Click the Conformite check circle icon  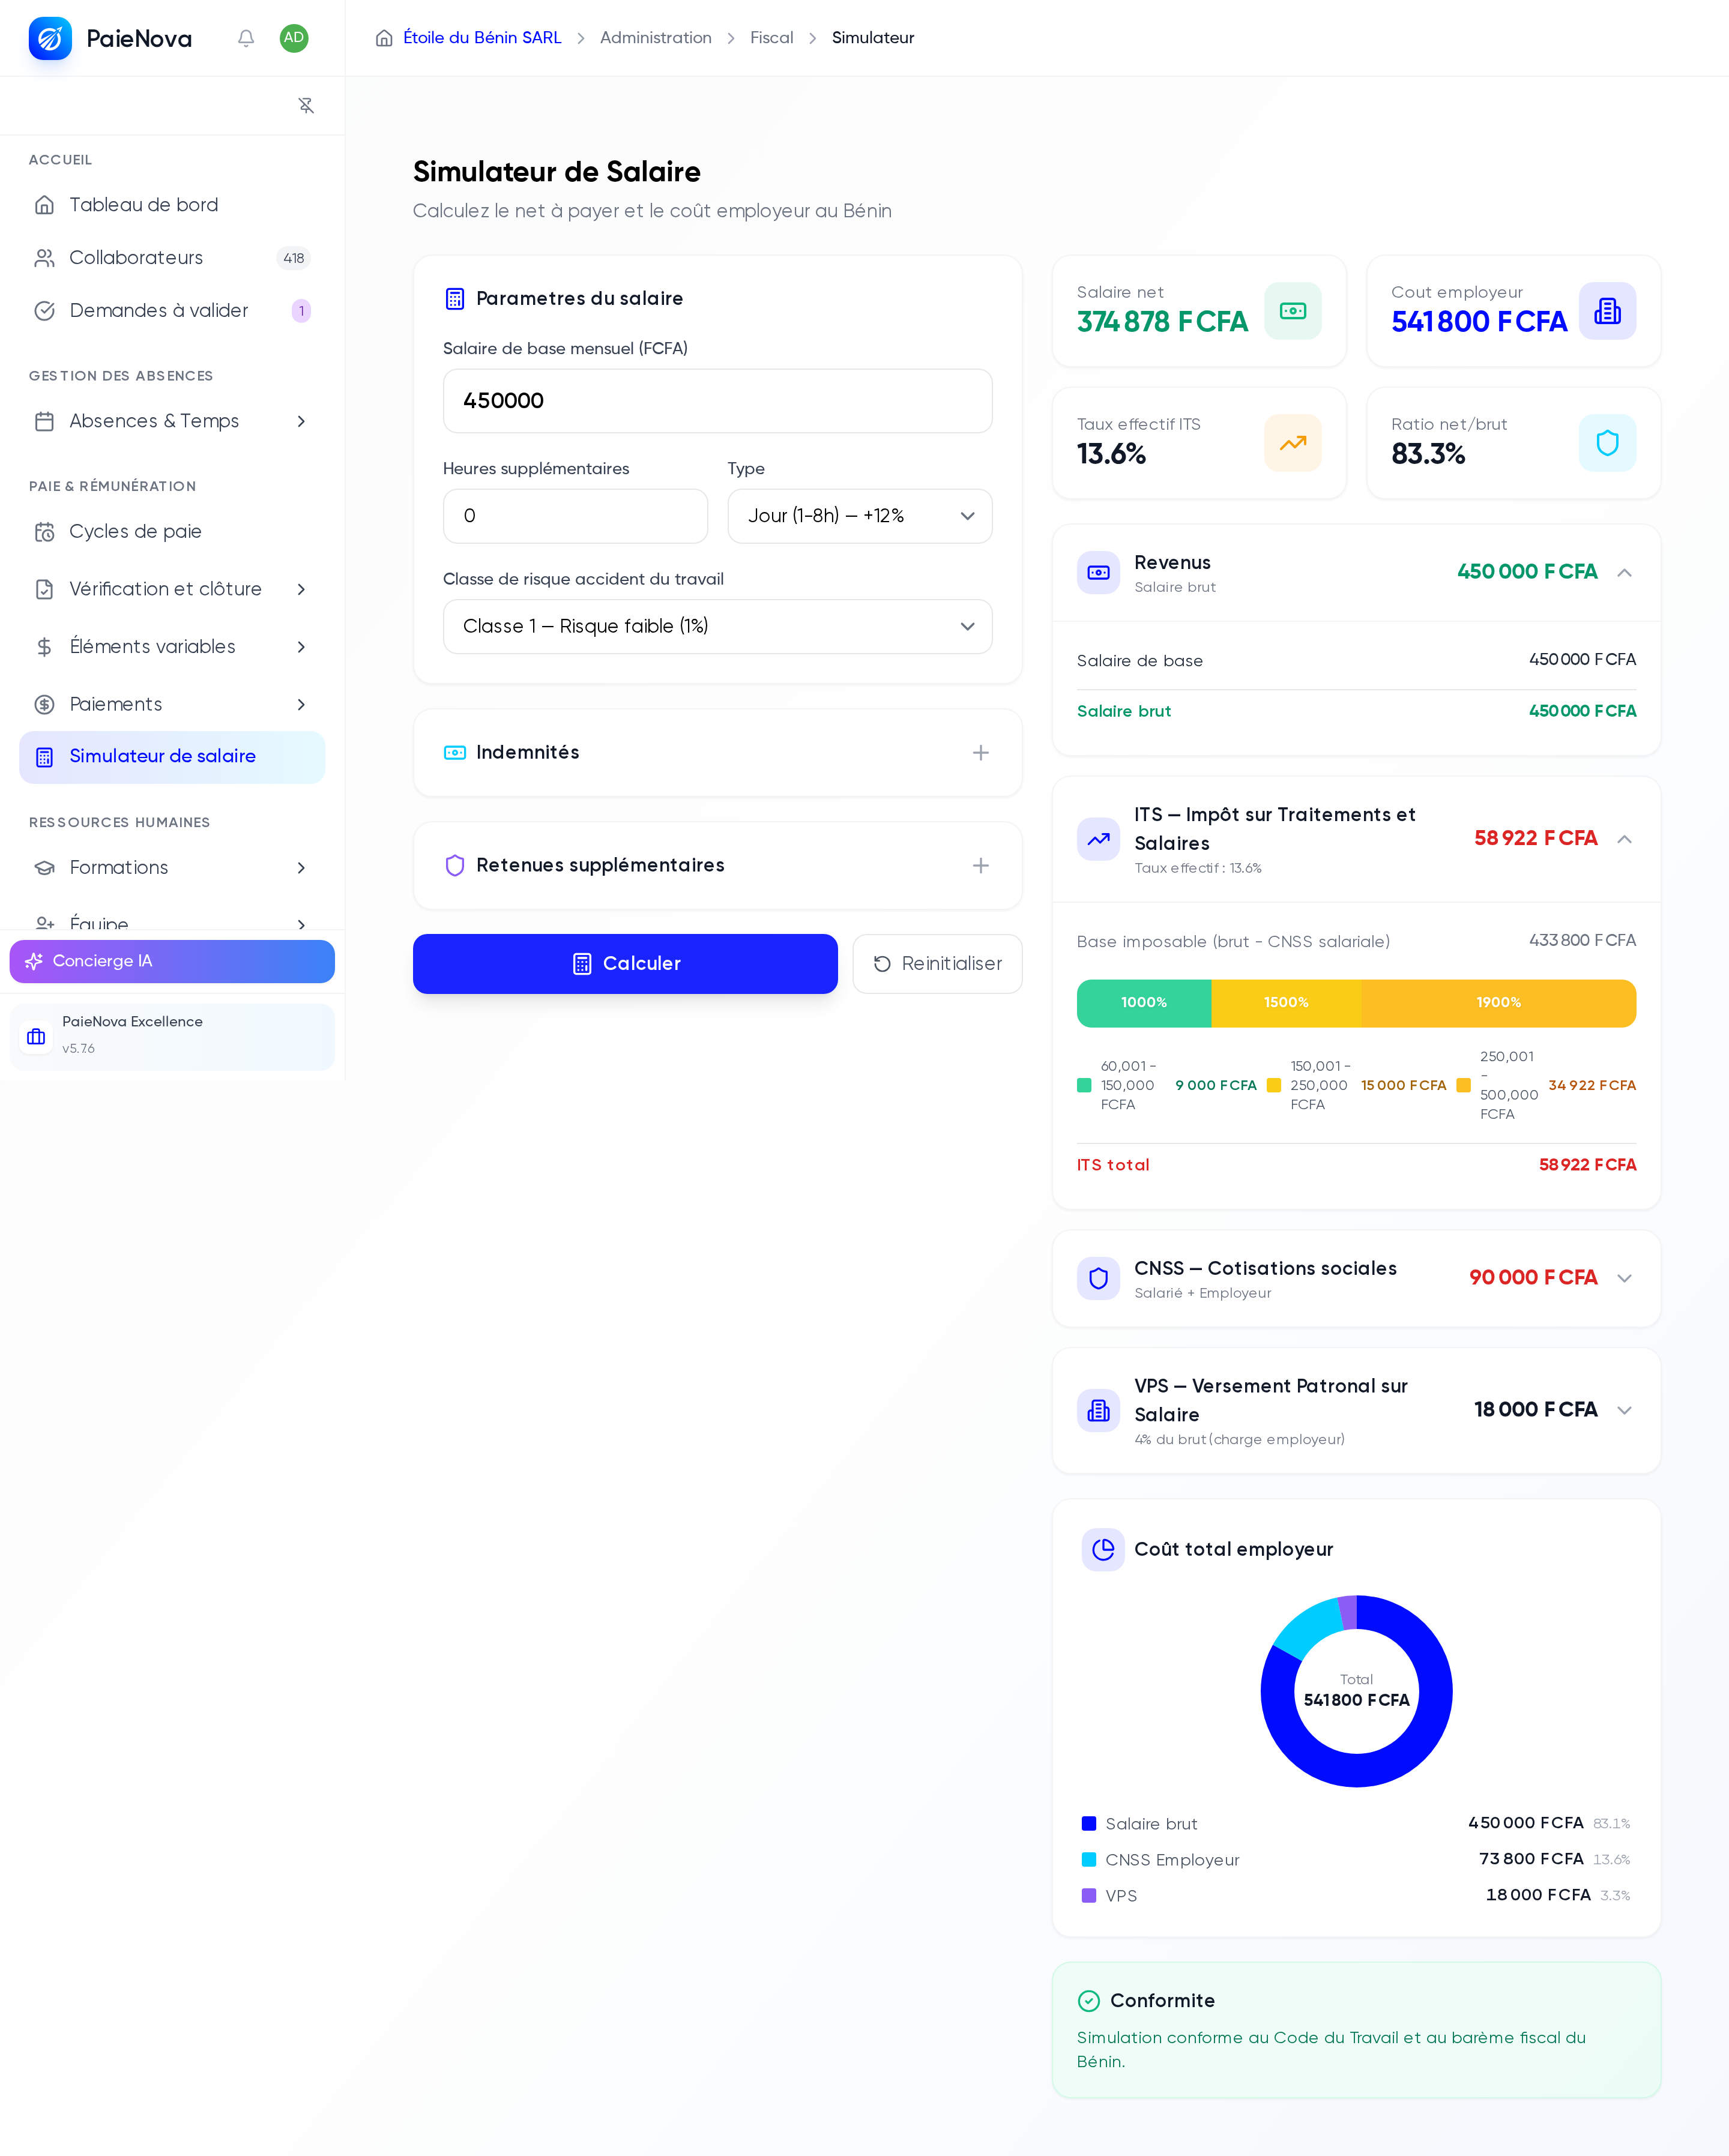(1089, 2001)
